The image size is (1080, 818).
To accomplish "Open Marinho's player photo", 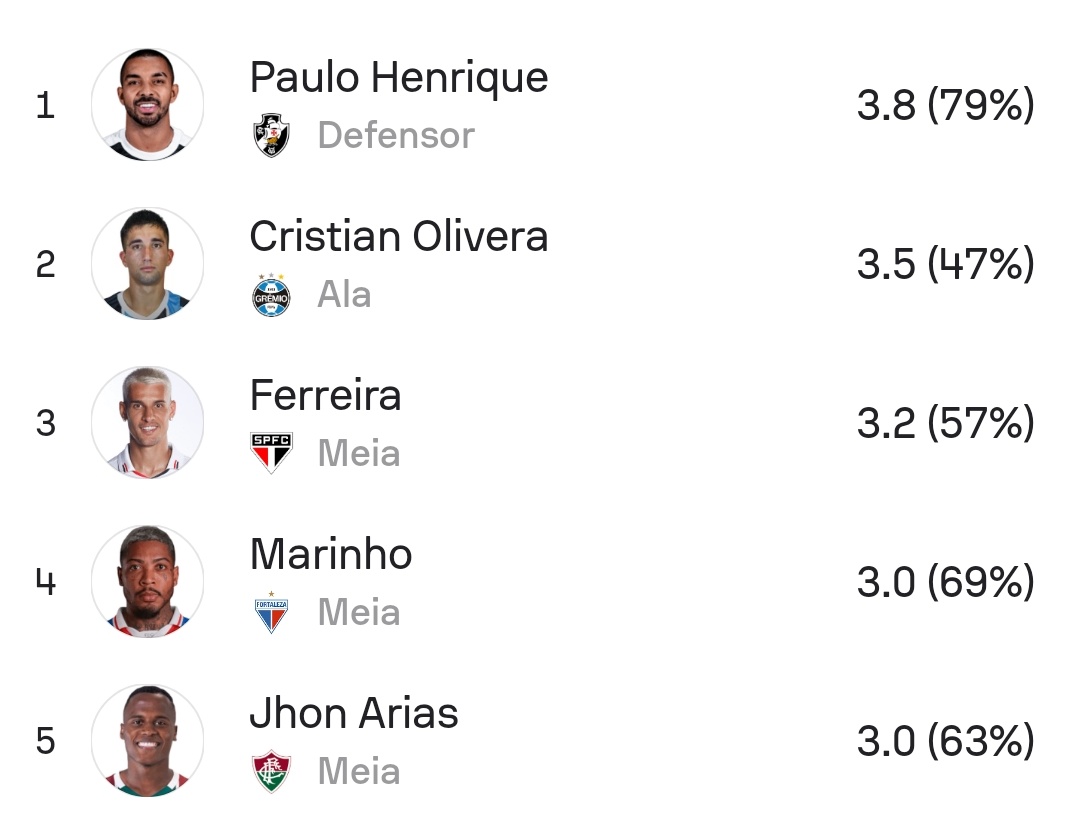I will [147, 581].
